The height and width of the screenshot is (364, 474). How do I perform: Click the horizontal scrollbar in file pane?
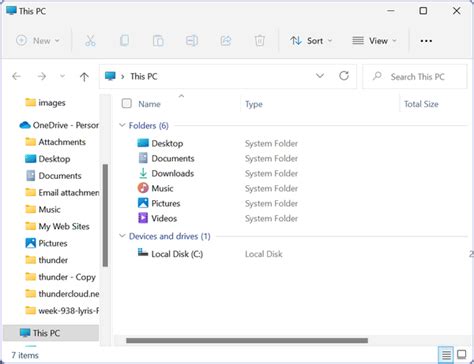coord(247,340)
